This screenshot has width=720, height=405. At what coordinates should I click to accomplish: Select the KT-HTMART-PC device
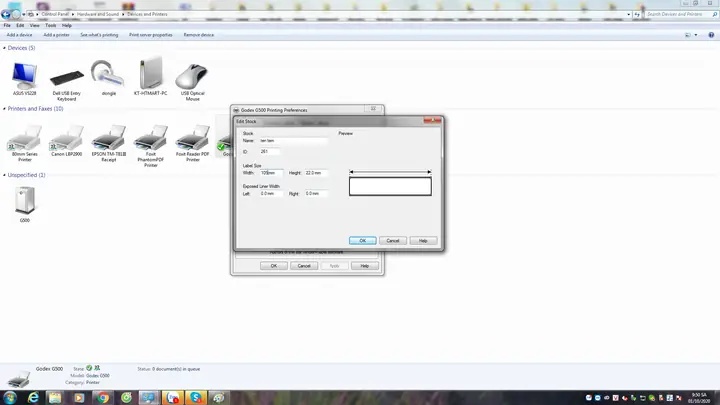point(151,76)
